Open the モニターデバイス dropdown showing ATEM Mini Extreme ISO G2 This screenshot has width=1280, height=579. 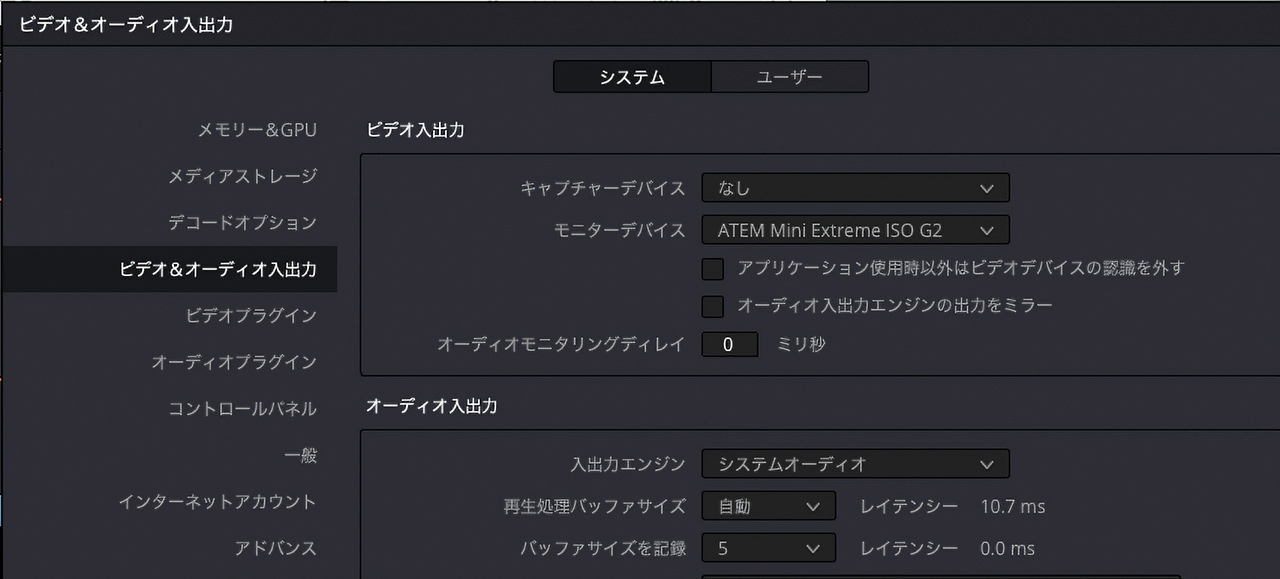coord(855,229)
